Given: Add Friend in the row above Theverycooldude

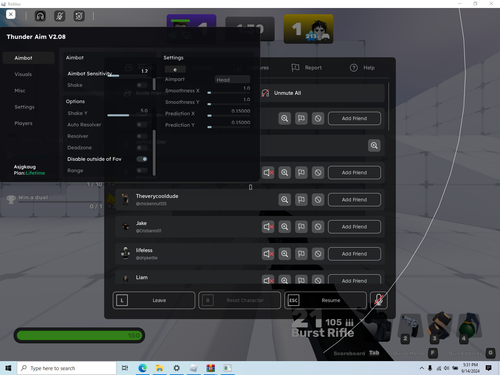Looking at the screenshot, I should [x=354, y=173].
